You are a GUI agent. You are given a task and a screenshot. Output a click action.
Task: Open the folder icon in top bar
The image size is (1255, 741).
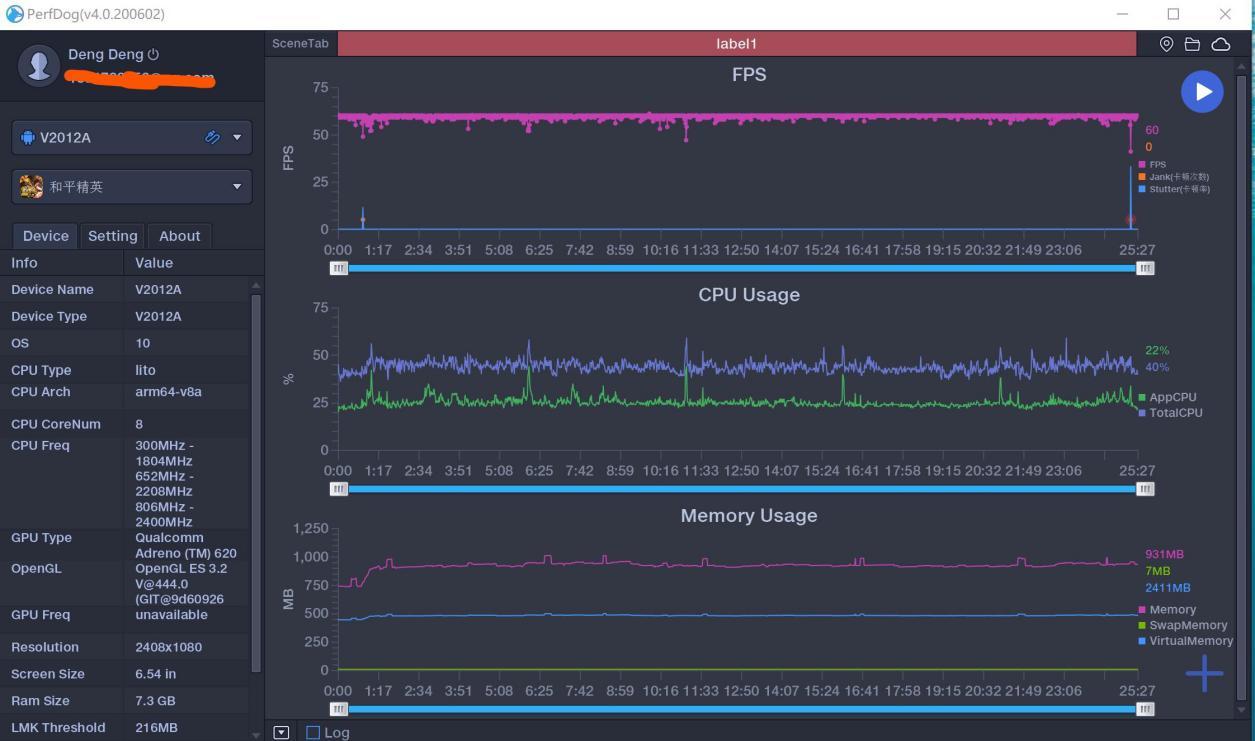1192,44
